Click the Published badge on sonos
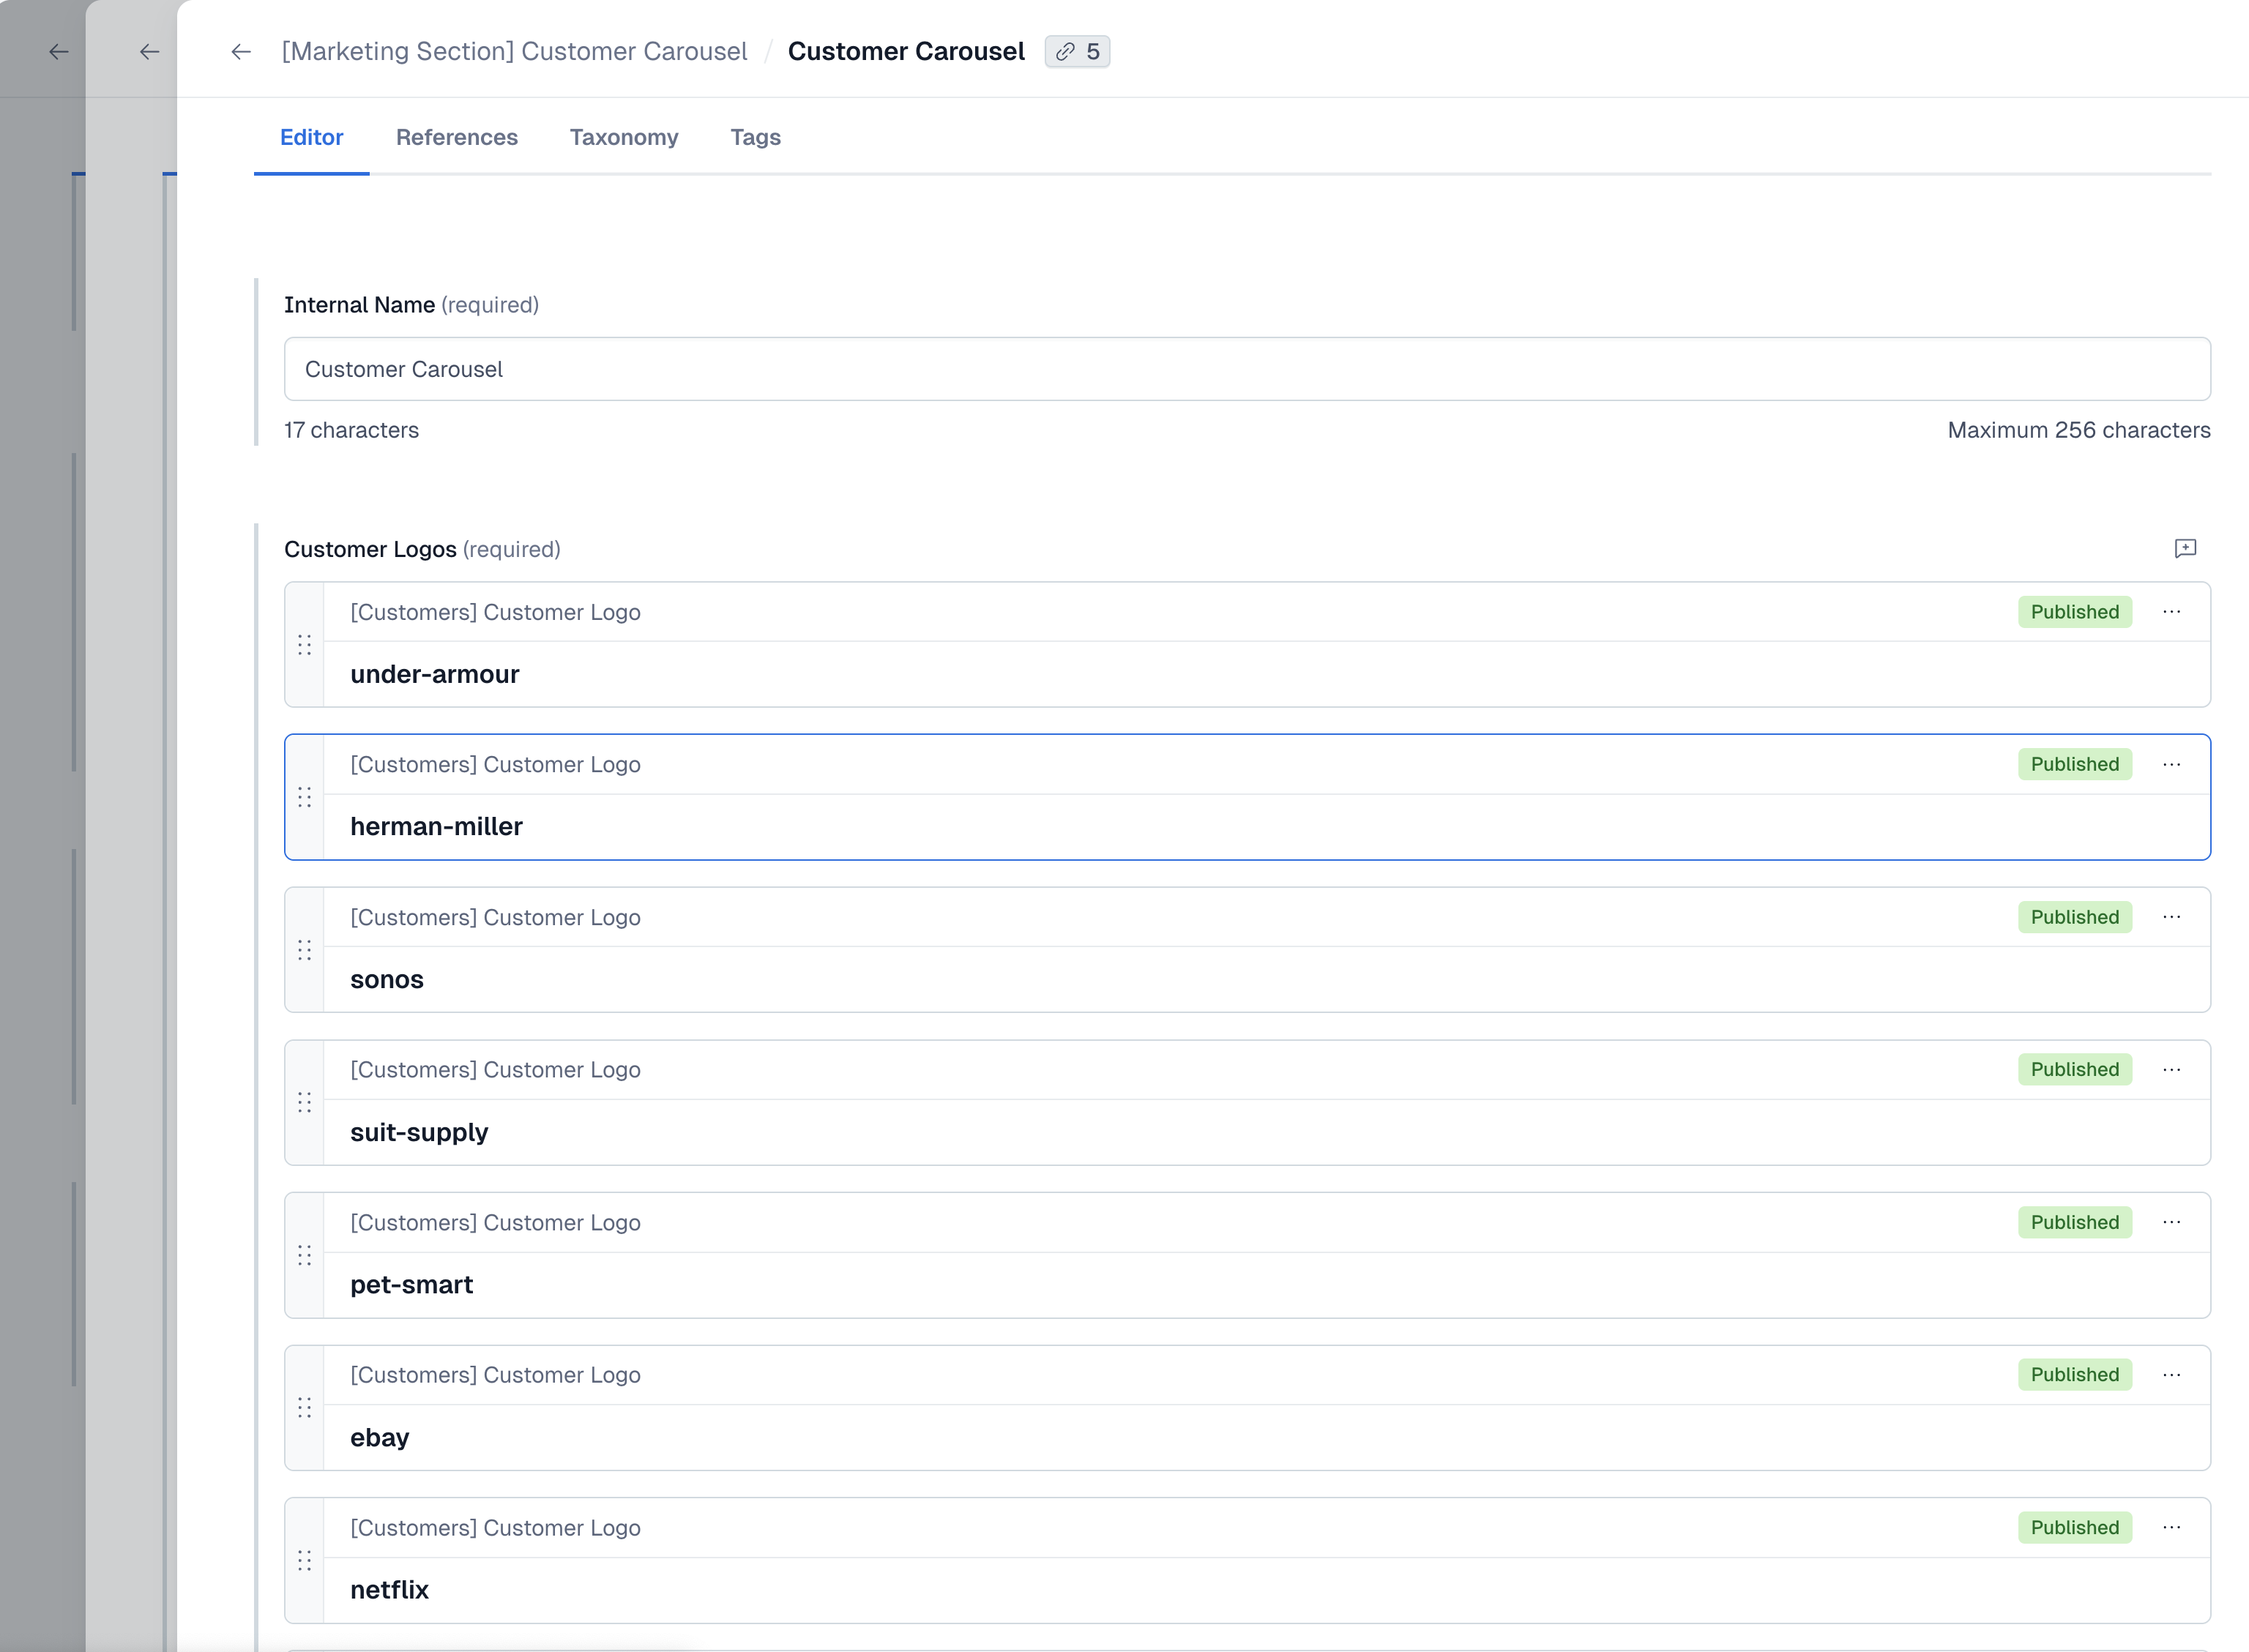The height and width of the screenshot is (1652, 2249). [2074, 917]
